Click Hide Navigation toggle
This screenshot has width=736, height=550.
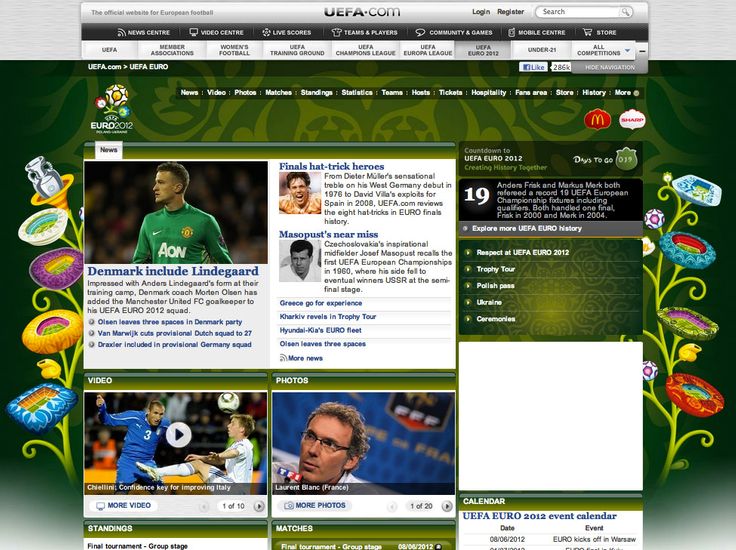[x=610, y=68]
